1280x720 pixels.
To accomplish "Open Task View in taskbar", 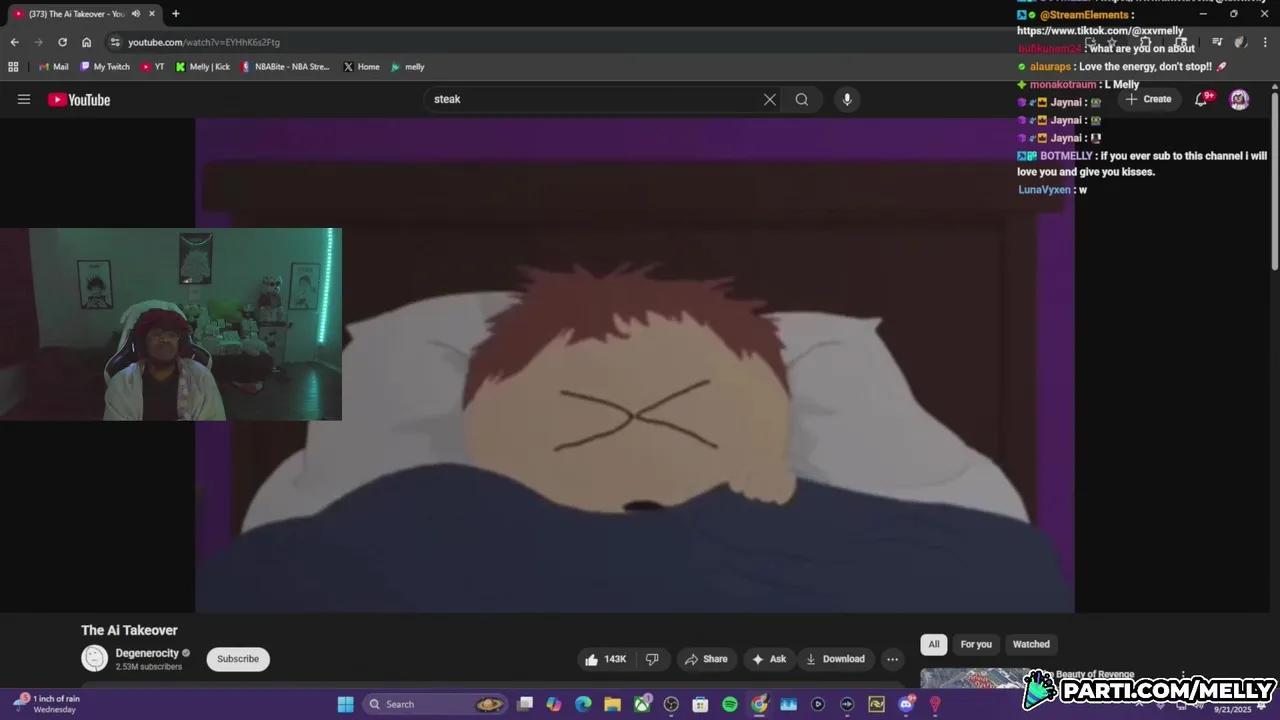I will point(525,704).
